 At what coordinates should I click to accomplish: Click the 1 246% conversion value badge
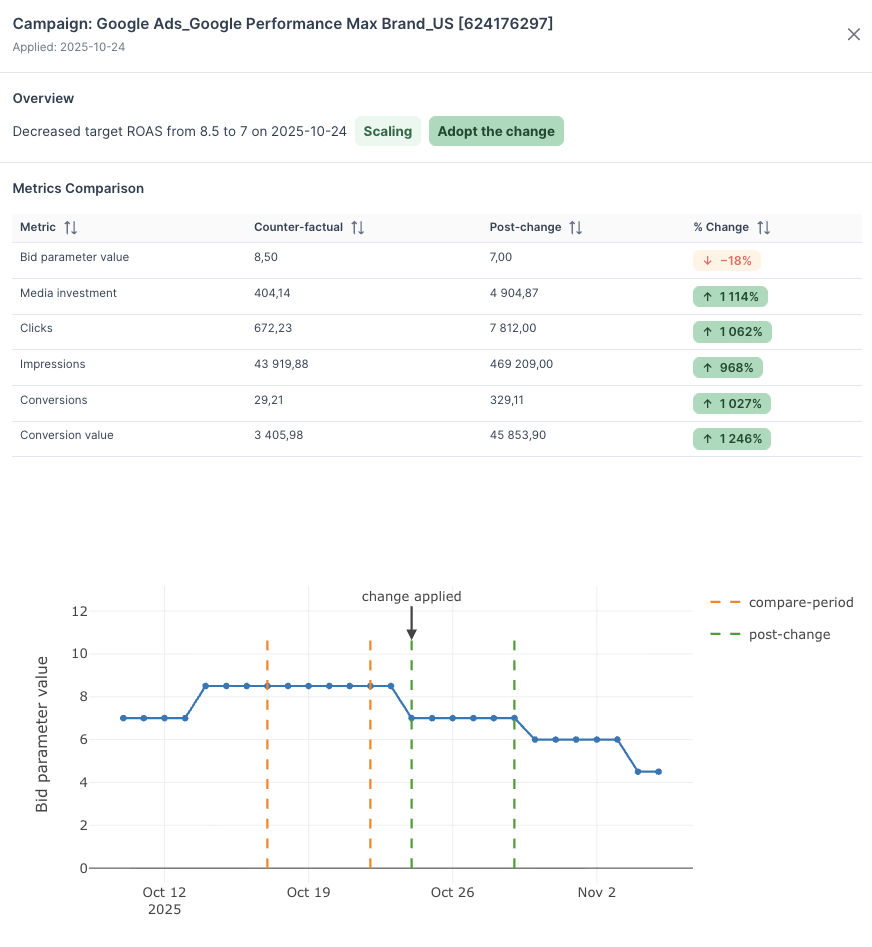[731, 439]
